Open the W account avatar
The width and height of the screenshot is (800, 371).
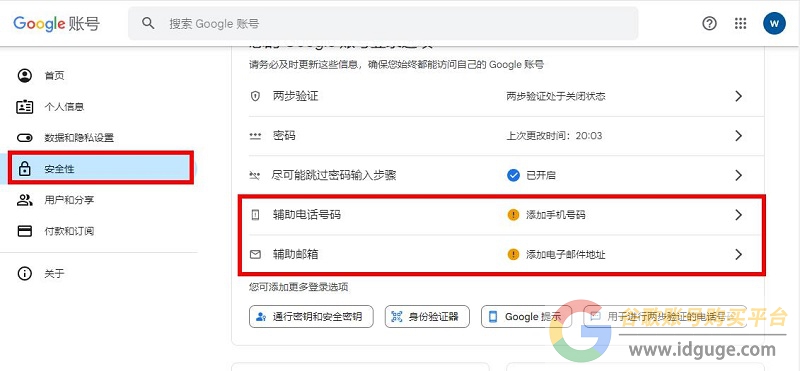[x=774, y=23]
